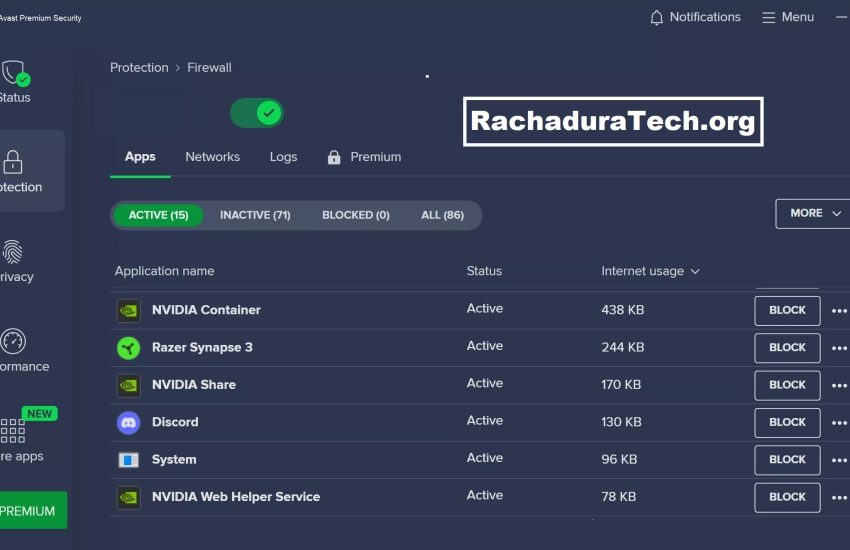Open the Performance gauge icon in sidebar
Viewport: 850px width, 550px height.
(x=13, y=341)
